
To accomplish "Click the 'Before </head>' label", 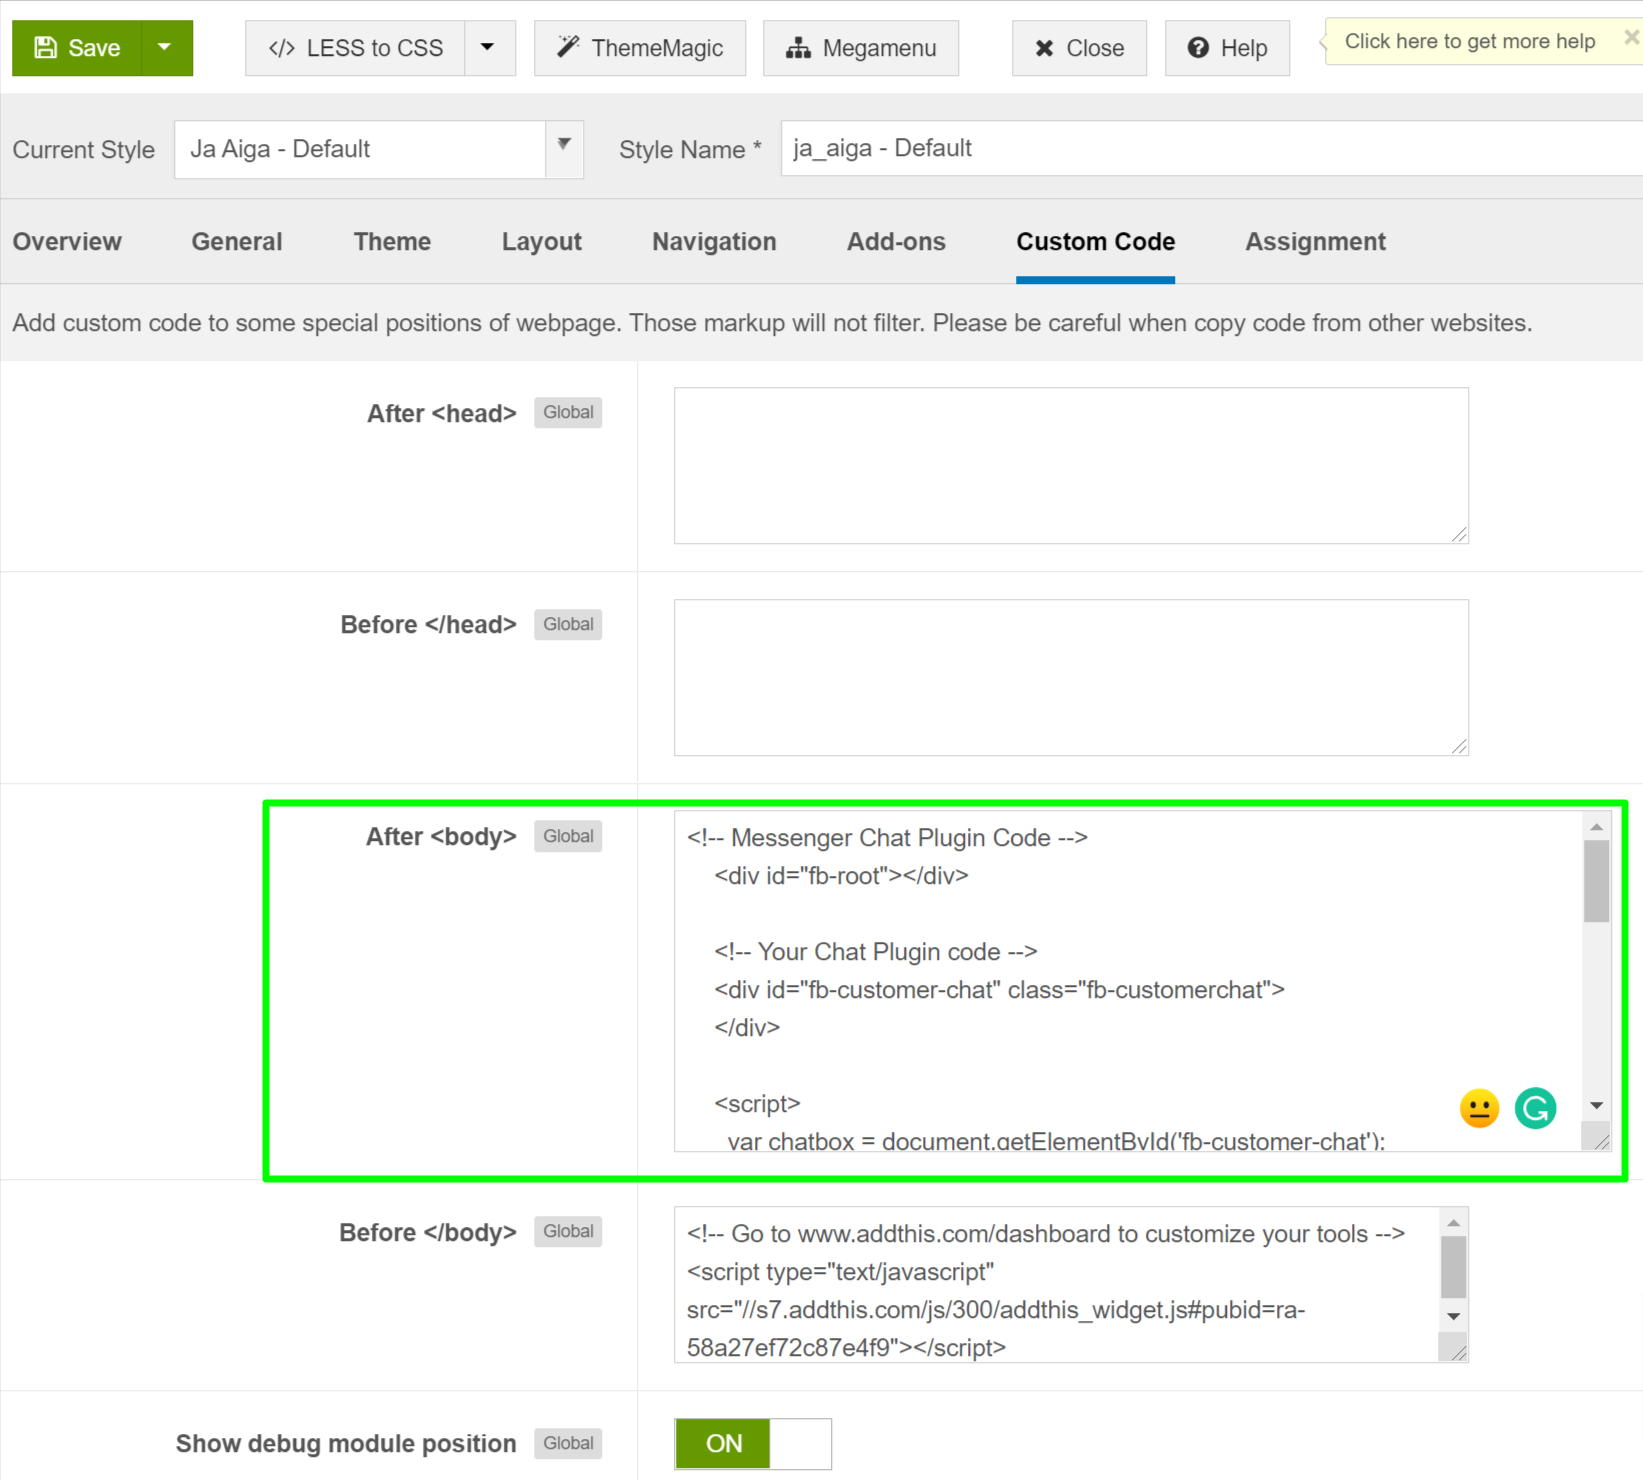I will (x=429, y=625).
